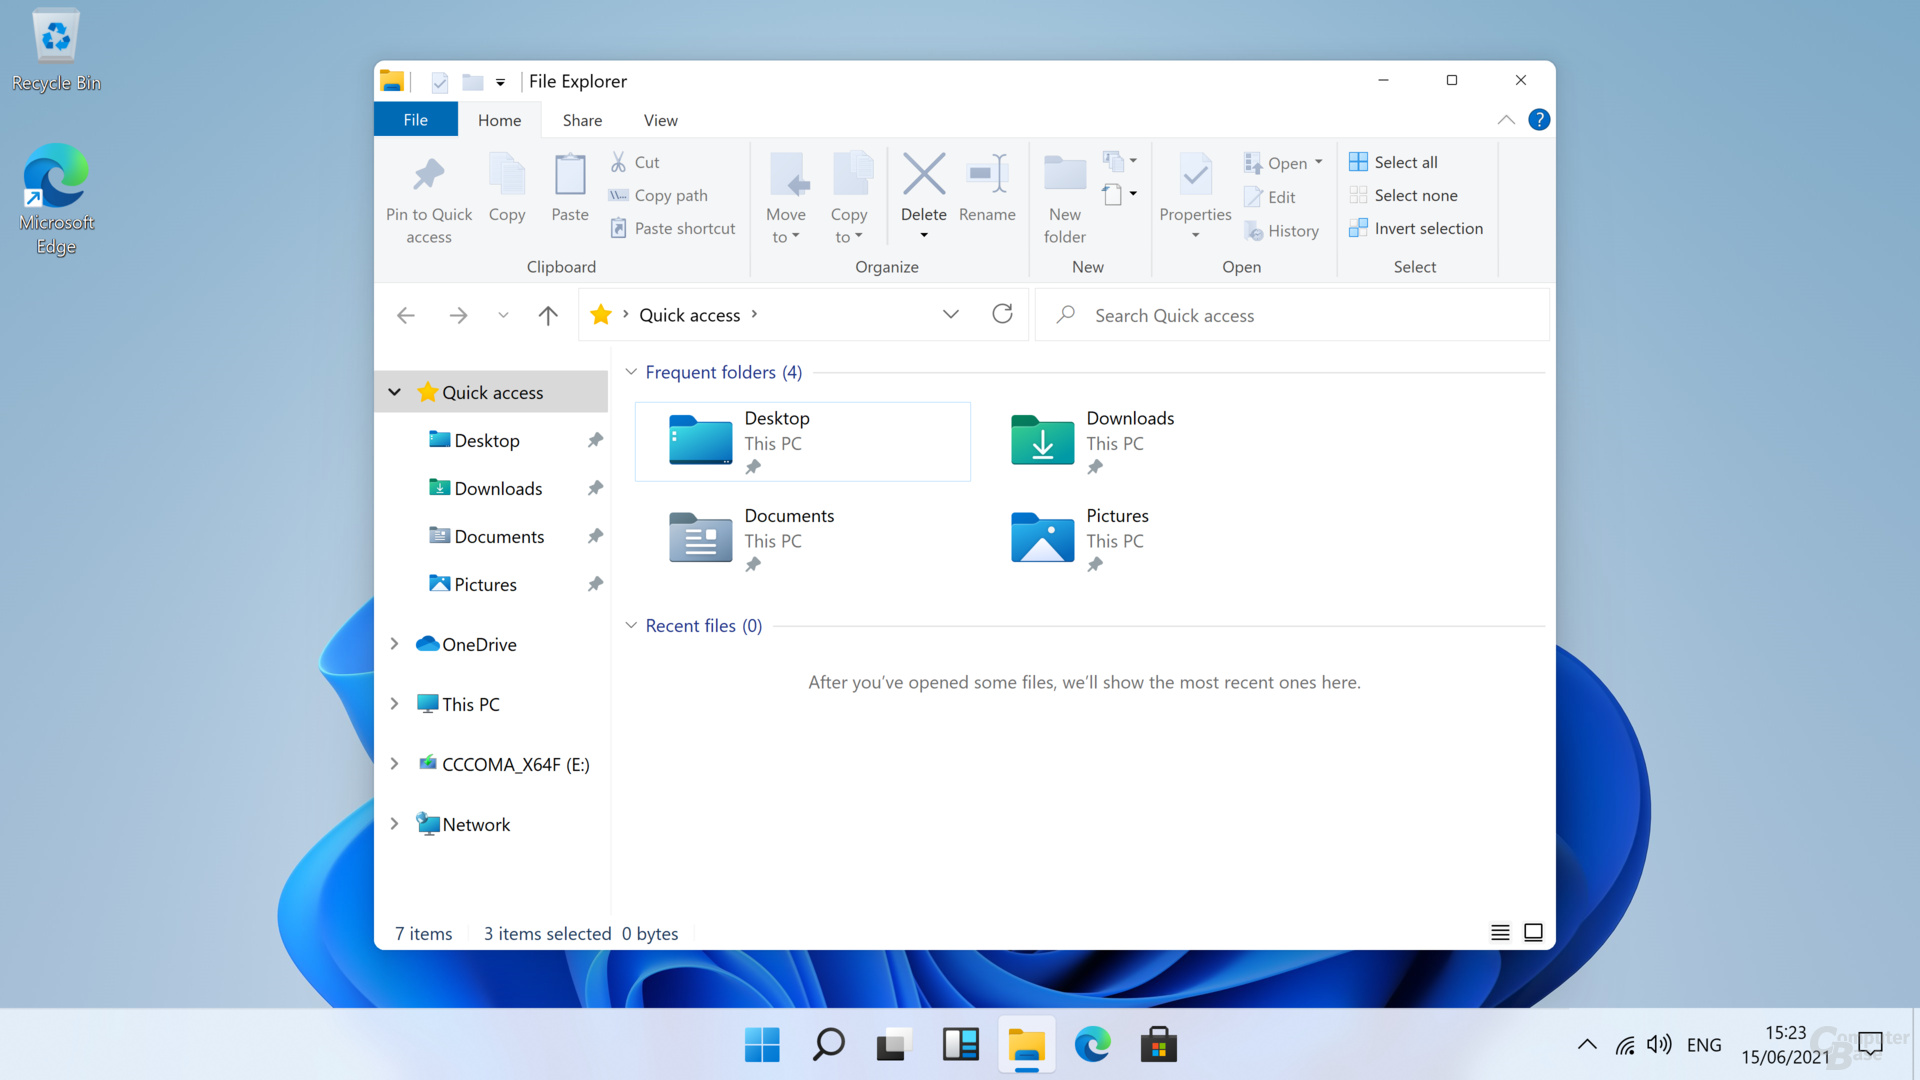
Task: Open Properties via checkmark icon
Action: tap(1195, 174)
